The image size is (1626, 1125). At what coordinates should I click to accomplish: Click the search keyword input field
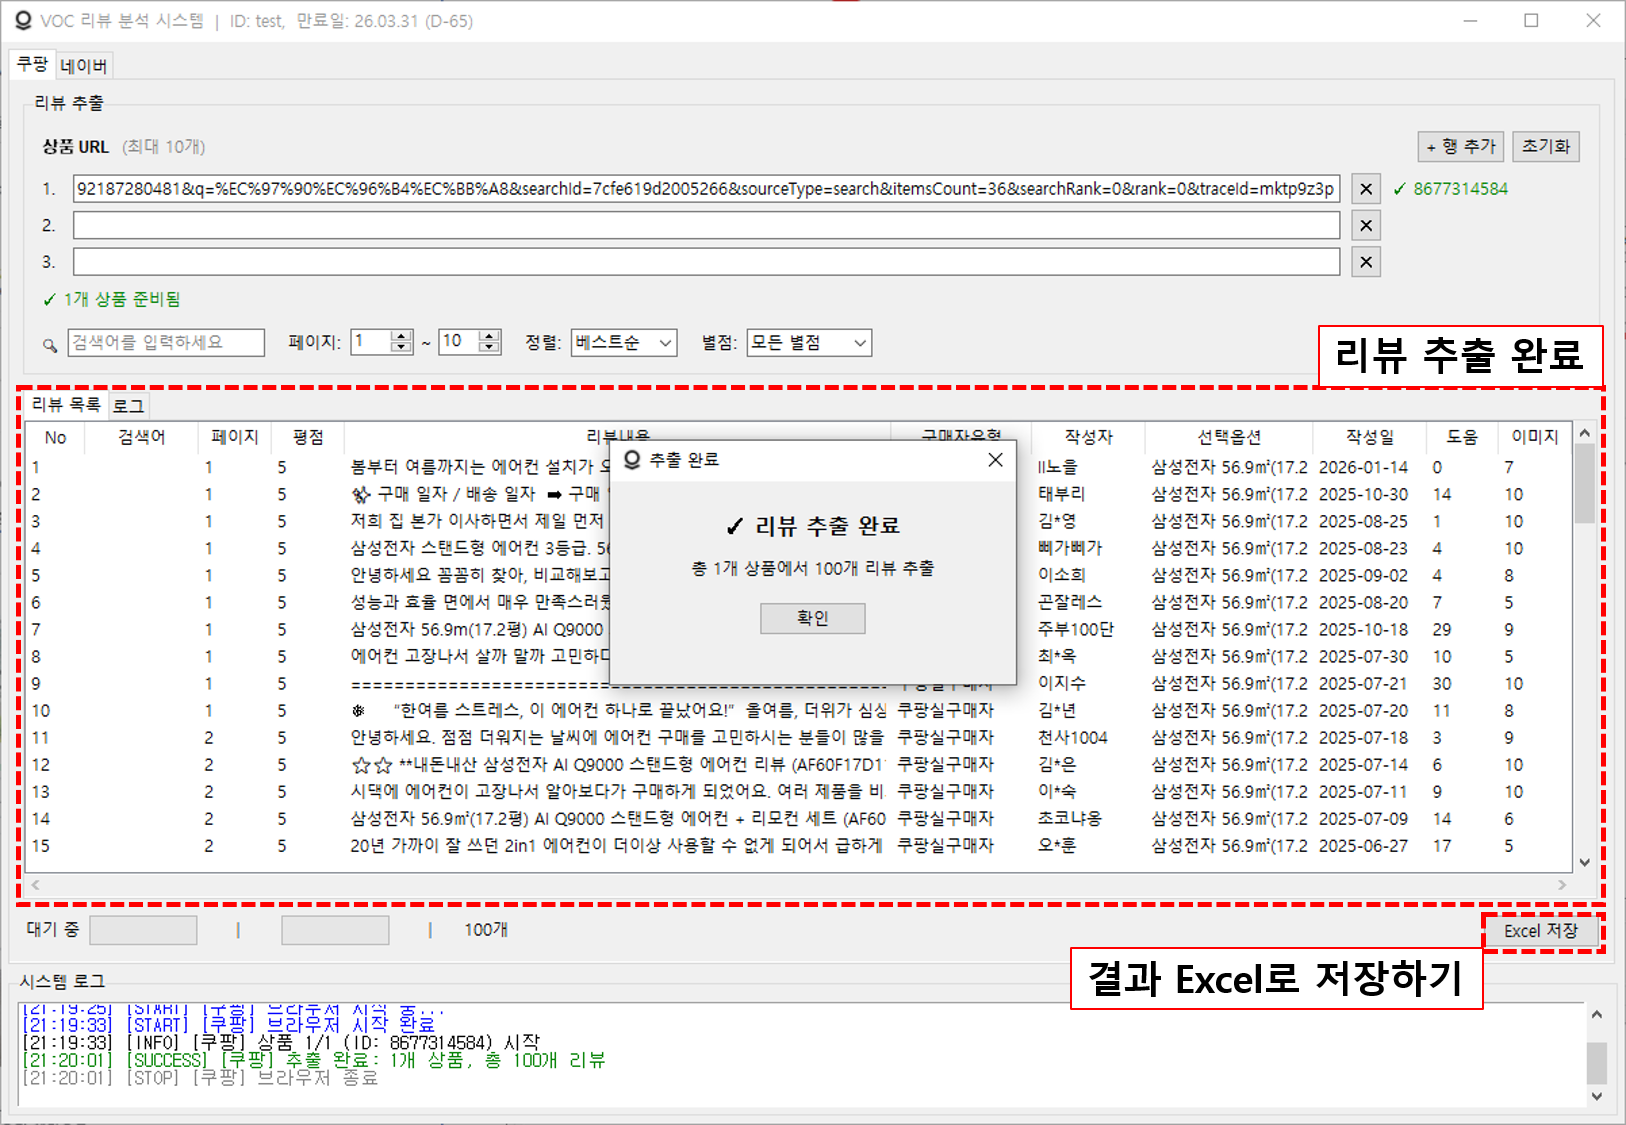pos(166,343)
